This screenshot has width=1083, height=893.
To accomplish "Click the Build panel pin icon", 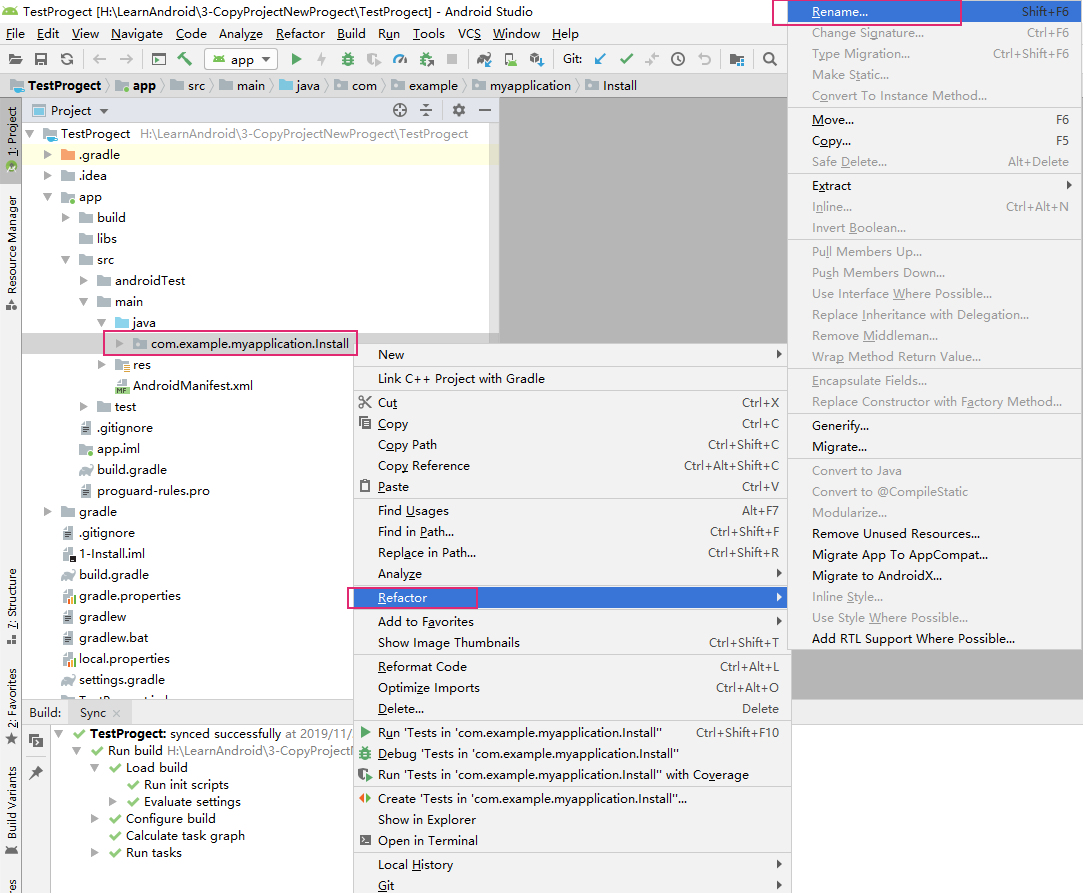I will point(36,772).
